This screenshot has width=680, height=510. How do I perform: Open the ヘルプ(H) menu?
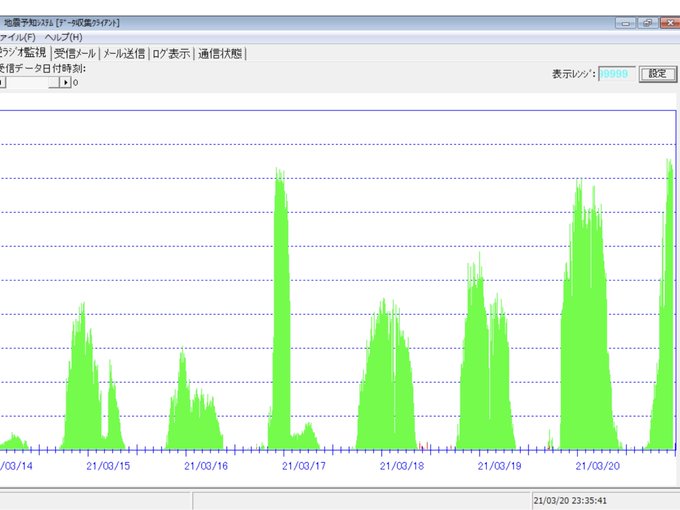[x=63, y=37]
